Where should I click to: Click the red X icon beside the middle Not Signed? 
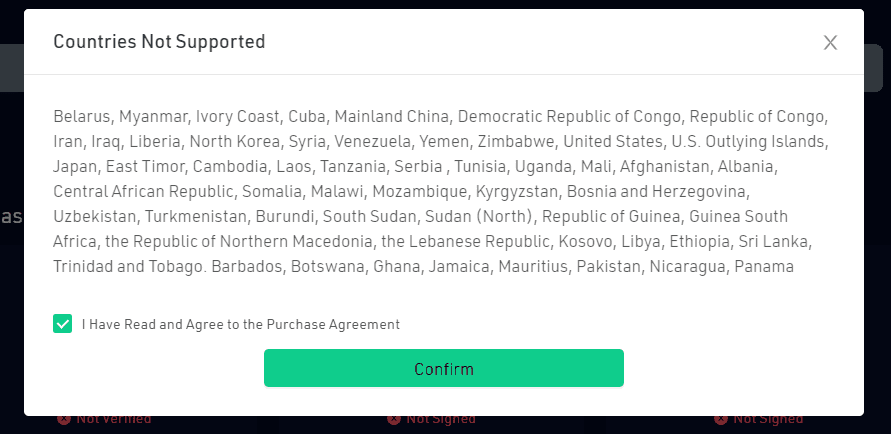[x=394, y=419]
